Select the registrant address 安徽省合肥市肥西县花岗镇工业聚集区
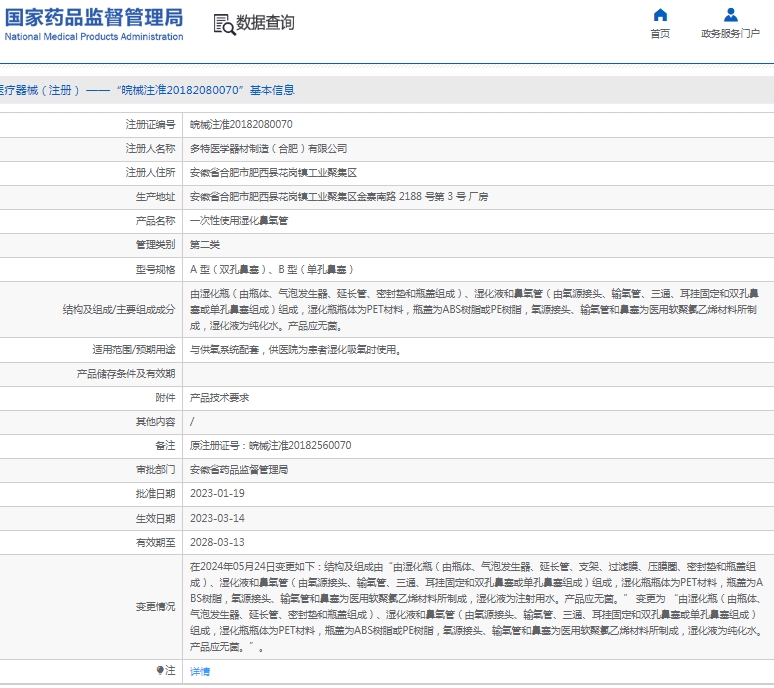Viewport: 774px width, 688px height. [273, 173]
